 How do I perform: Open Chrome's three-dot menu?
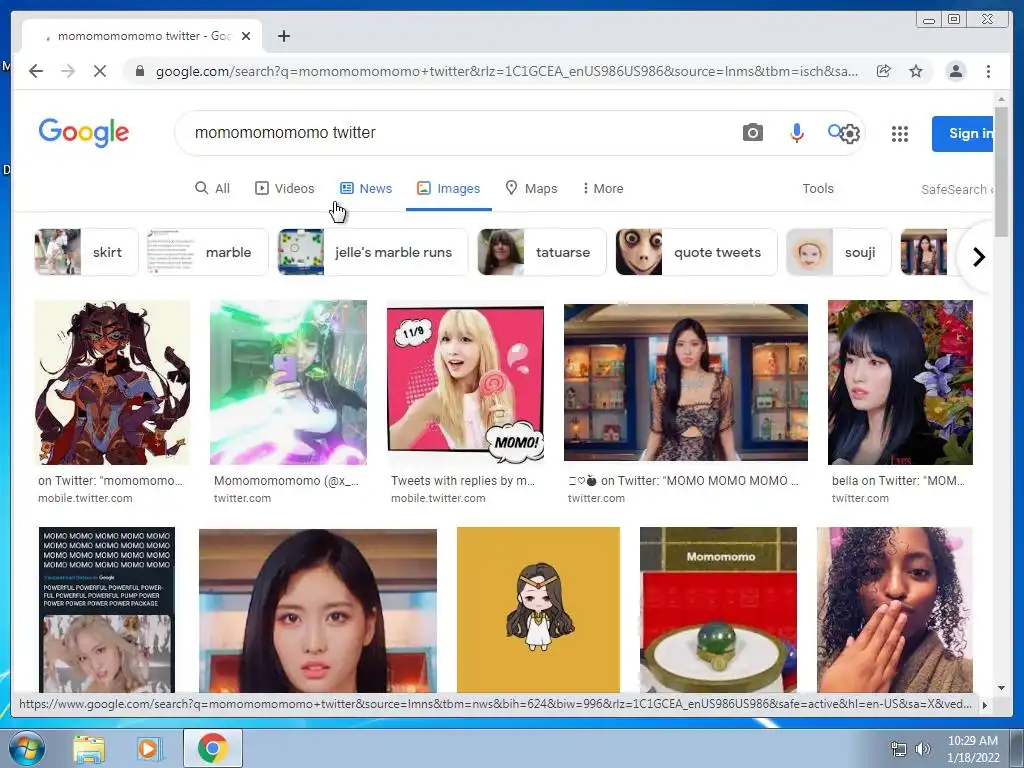pyautogui.click(x=988, y=71)
